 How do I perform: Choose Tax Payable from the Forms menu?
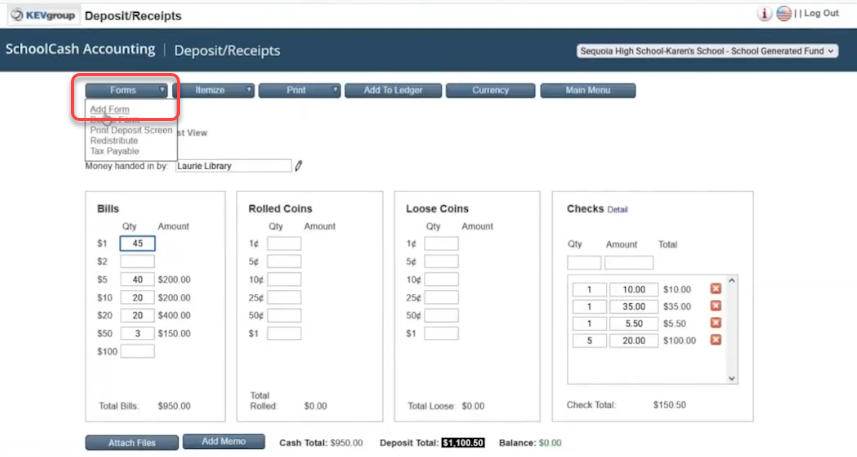(114, 151)
